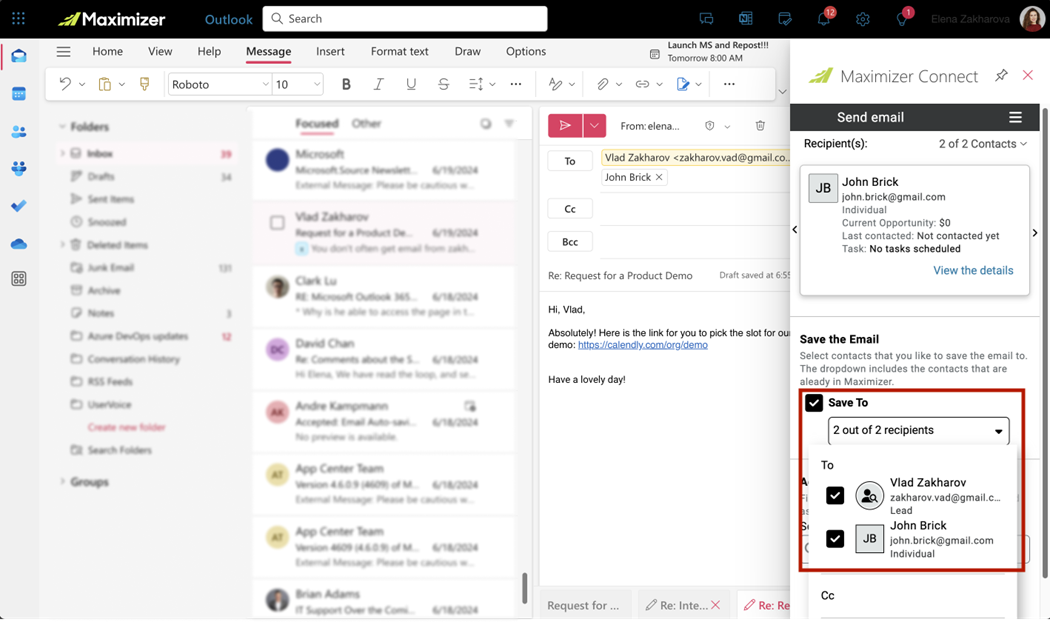Screen dimensions: 1050x622
Task: Switch to the Other inbox tab
Action: pyautogui.click(x=366, y=124)
